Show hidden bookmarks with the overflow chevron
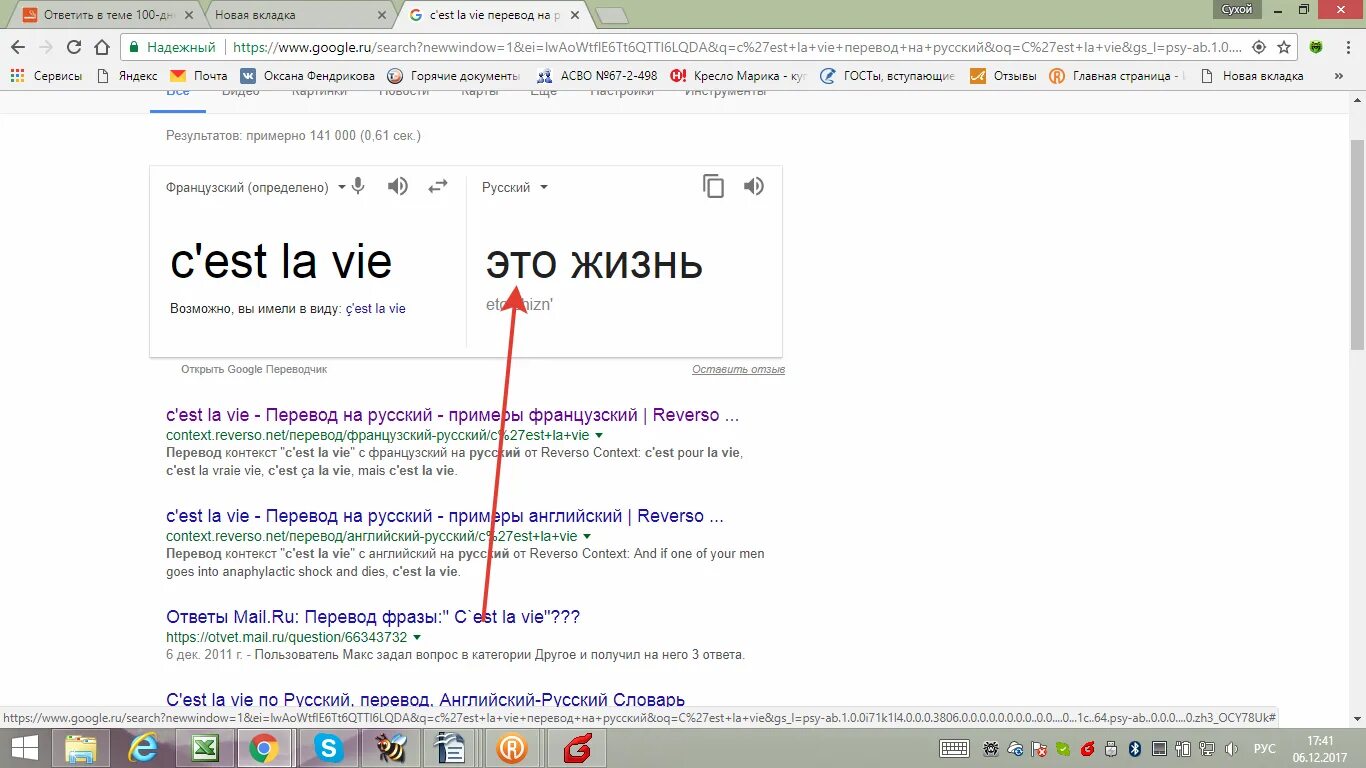This screenshot has height=768, width=1366. [x=1340, y=76]
